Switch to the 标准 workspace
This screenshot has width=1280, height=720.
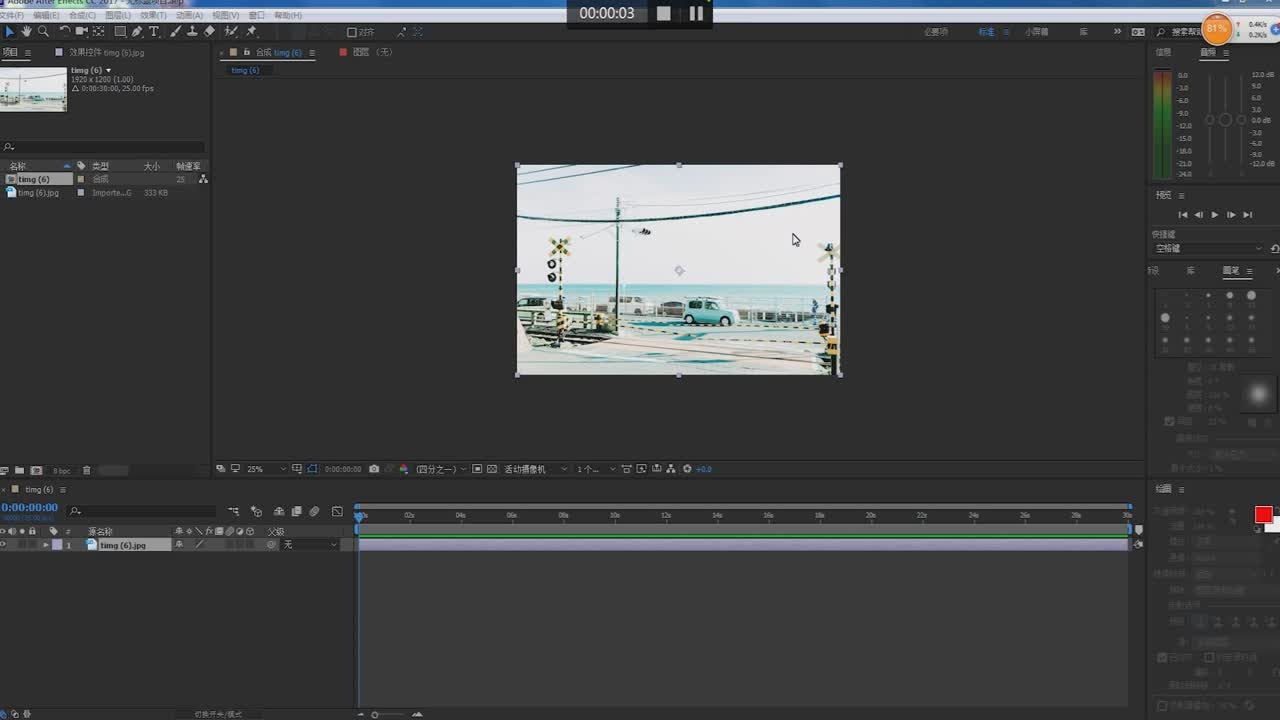986,32
